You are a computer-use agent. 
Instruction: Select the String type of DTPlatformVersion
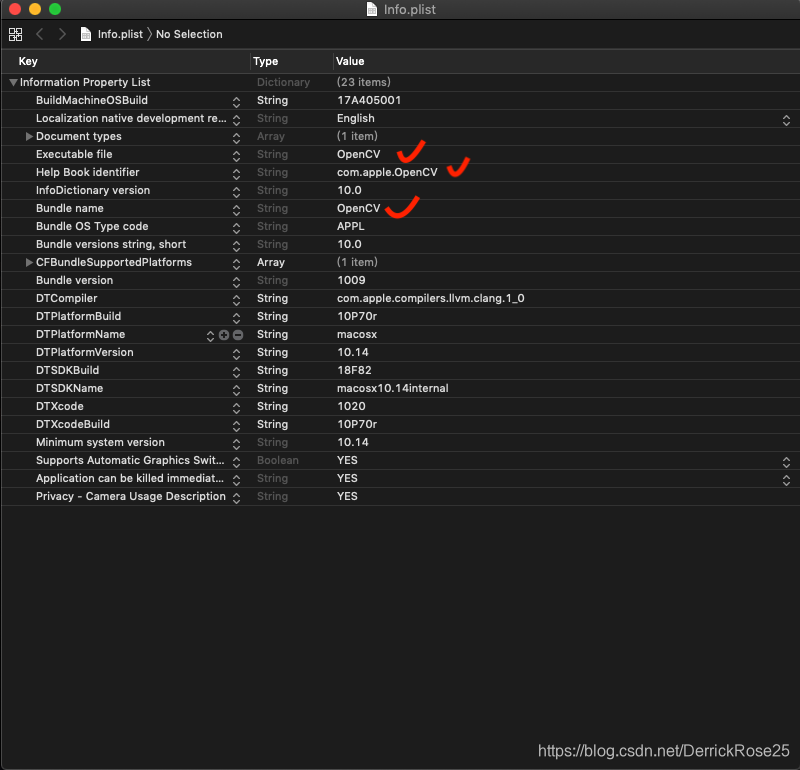pos(272,352)
